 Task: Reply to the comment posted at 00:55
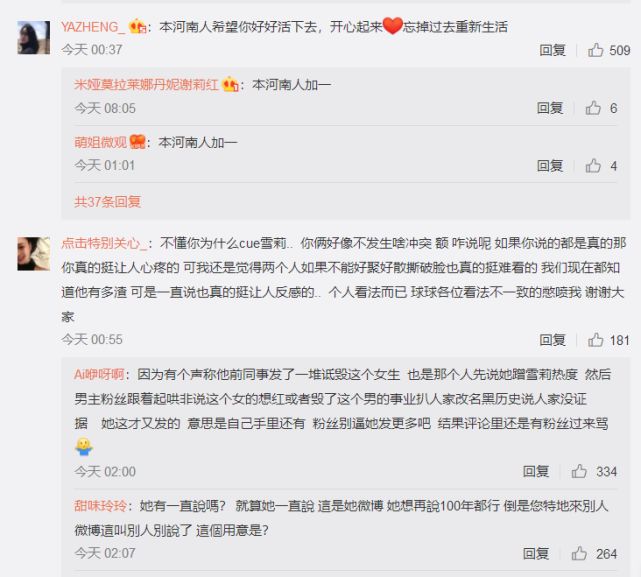pos(552,340)
